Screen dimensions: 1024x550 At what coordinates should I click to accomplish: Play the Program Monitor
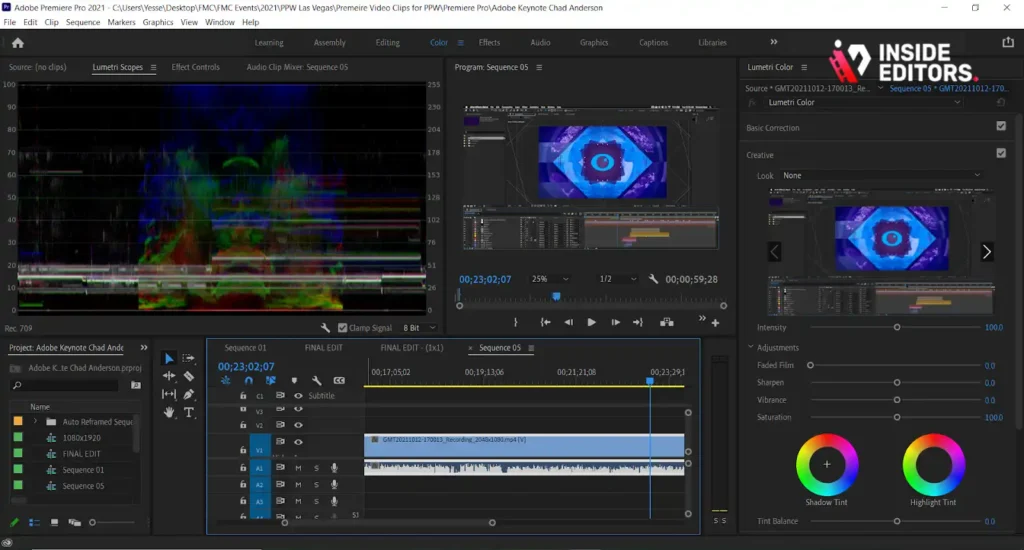[x=591, y=322]
